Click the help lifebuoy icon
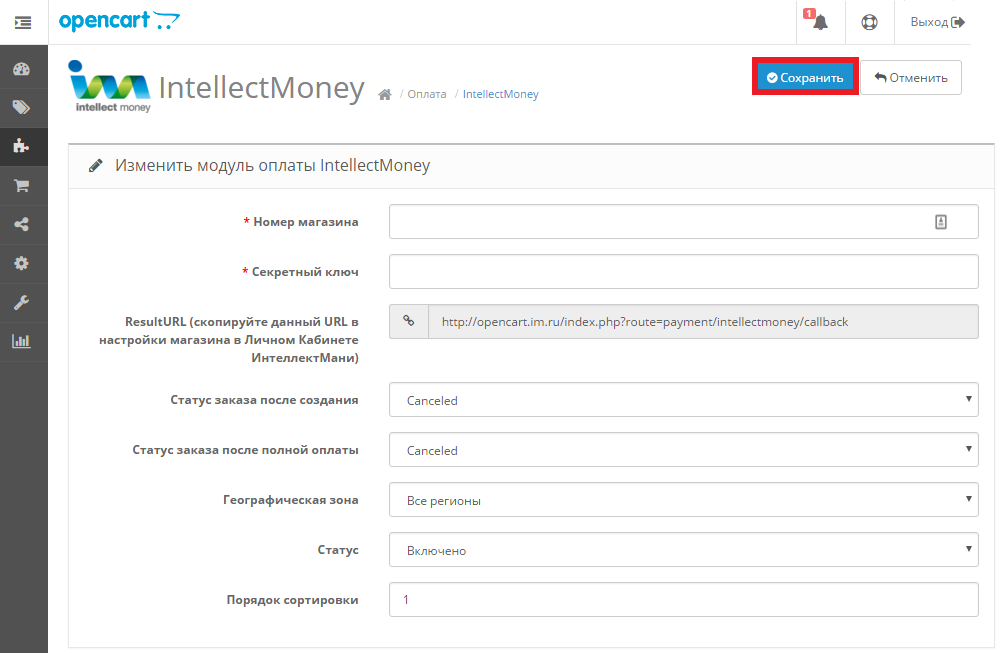 (x=869, y=22)
